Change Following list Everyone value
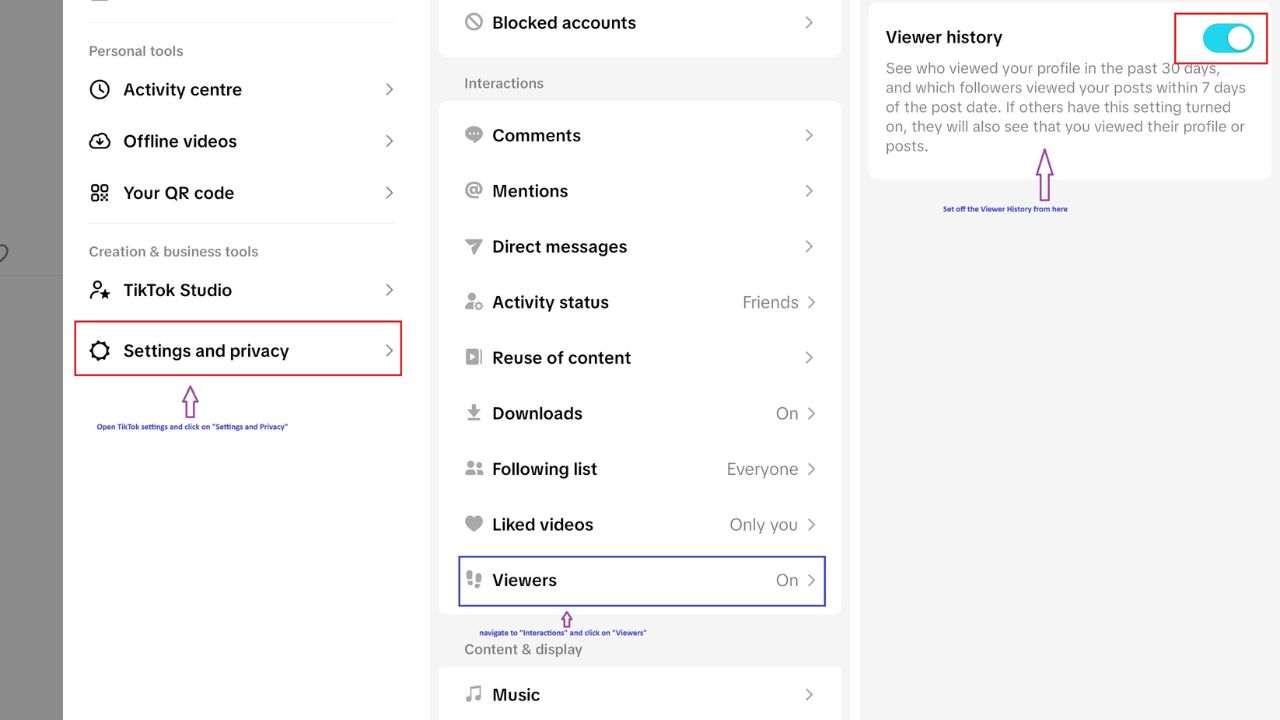 [x=762, y=469]
